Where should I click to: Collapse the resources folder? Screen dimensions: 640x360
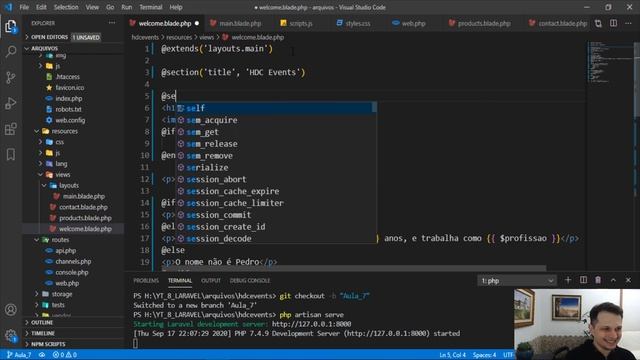(64, 131)
